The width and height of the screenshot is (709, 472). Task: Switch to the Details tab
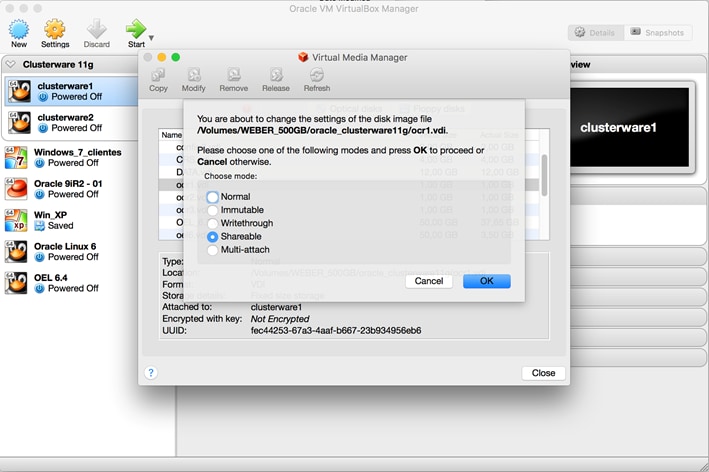tap(596, 33)
